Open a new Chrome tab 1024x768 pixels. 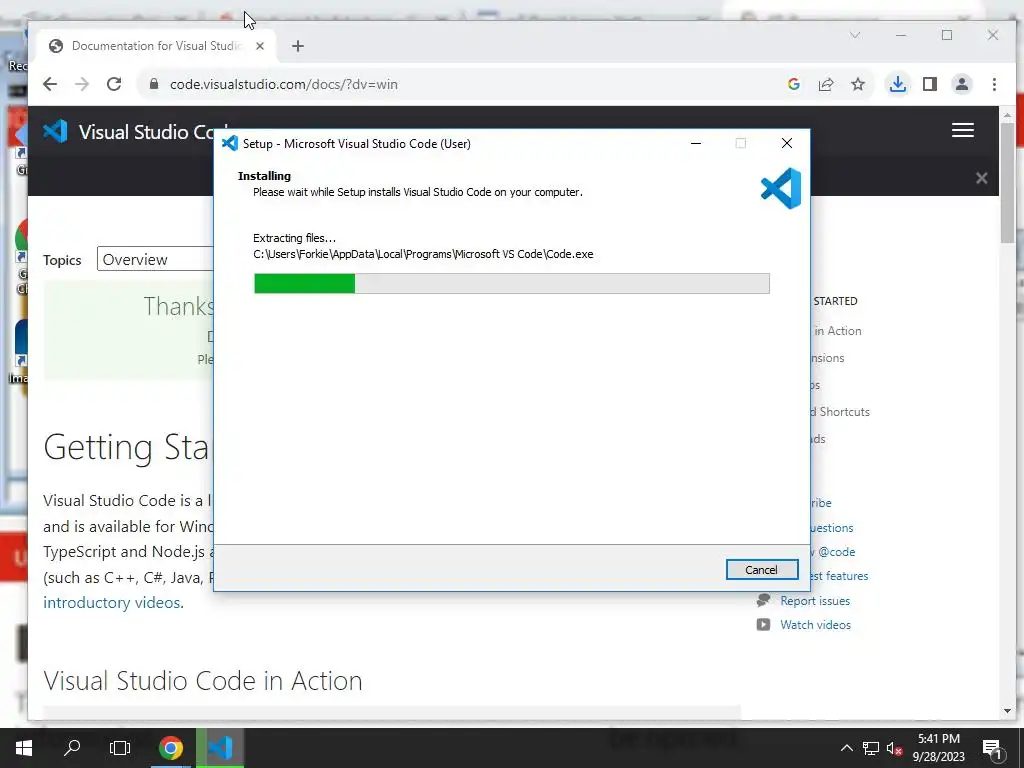point(298,46)
